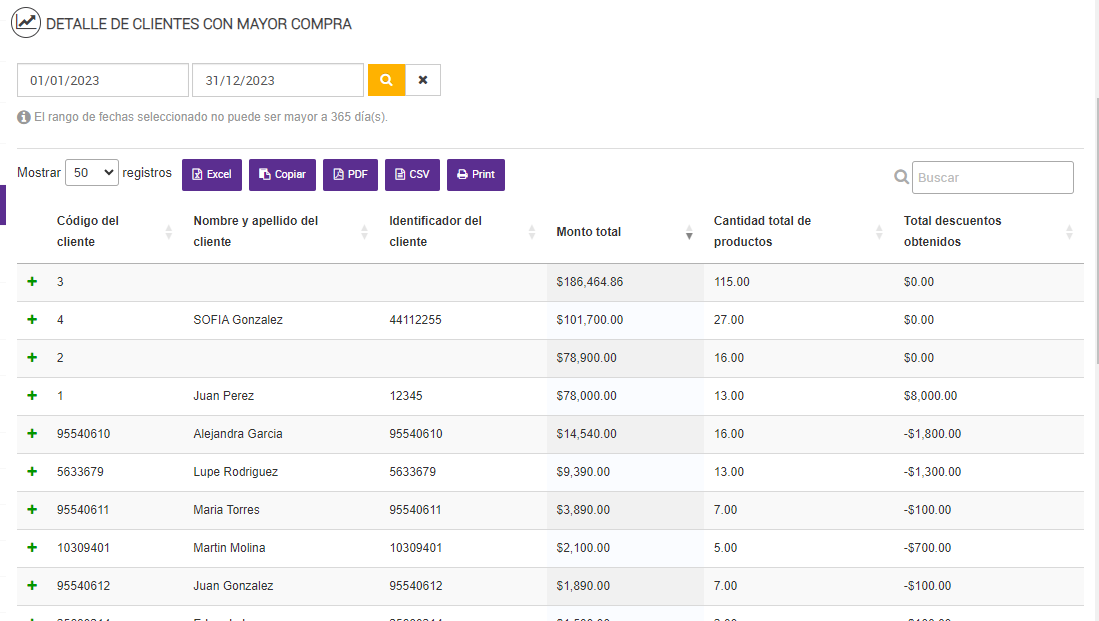Export table as PDF

tap(350, 175)
